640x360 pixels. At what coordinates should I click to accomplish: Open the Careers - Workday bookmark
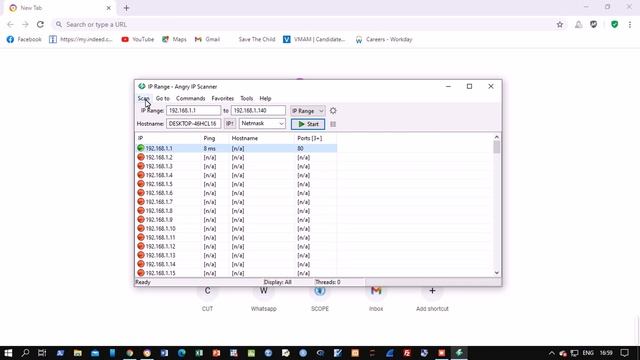tap(384, 39)
